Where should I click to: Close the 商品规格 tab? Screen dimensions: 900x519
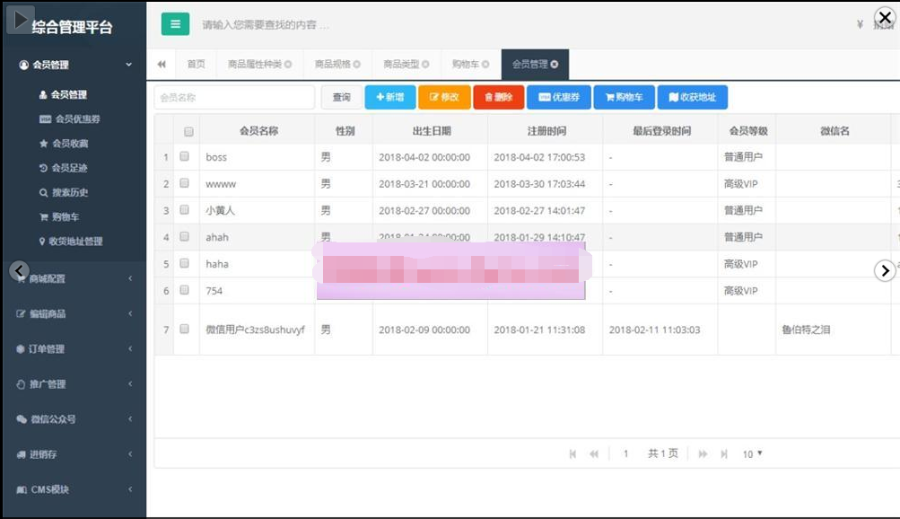pos(356,64)
